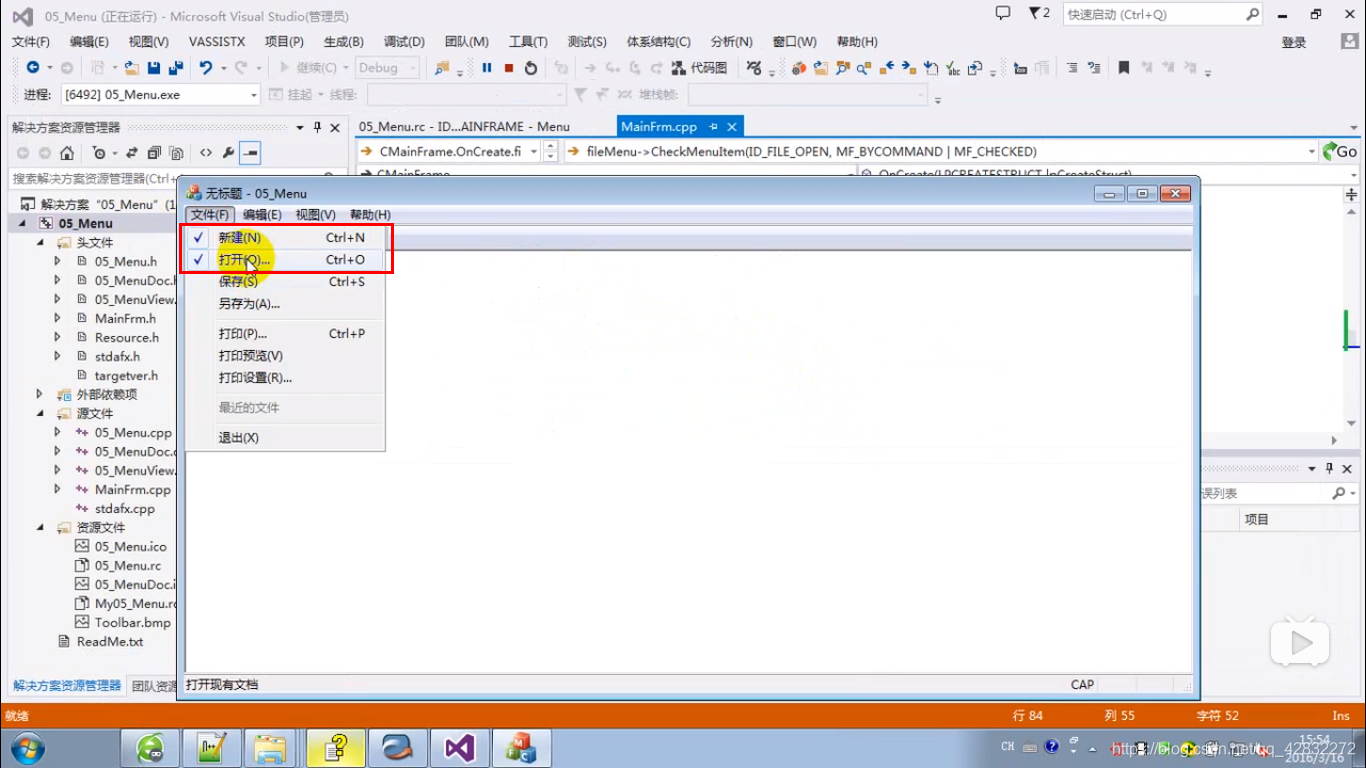Click the Show All Files icon in Solution Explorer
The width and height of the screenshot is (1366, 768).
176,153
